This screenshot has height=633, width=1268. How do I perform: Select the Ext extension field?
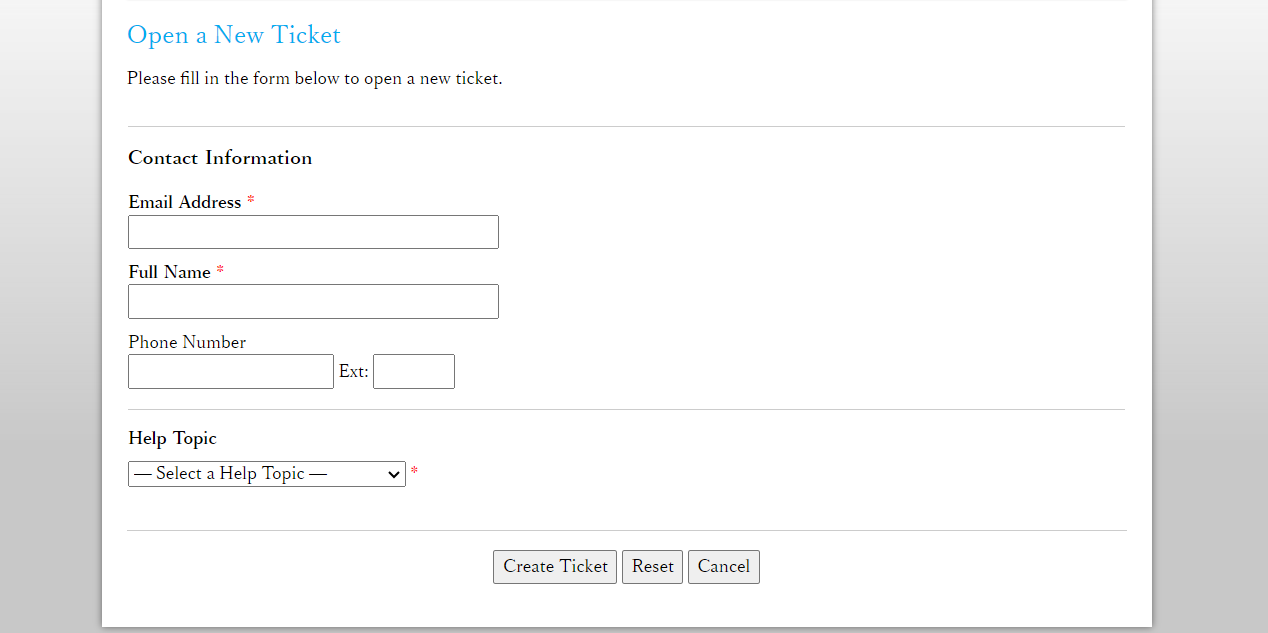click(x=414, y=372)
